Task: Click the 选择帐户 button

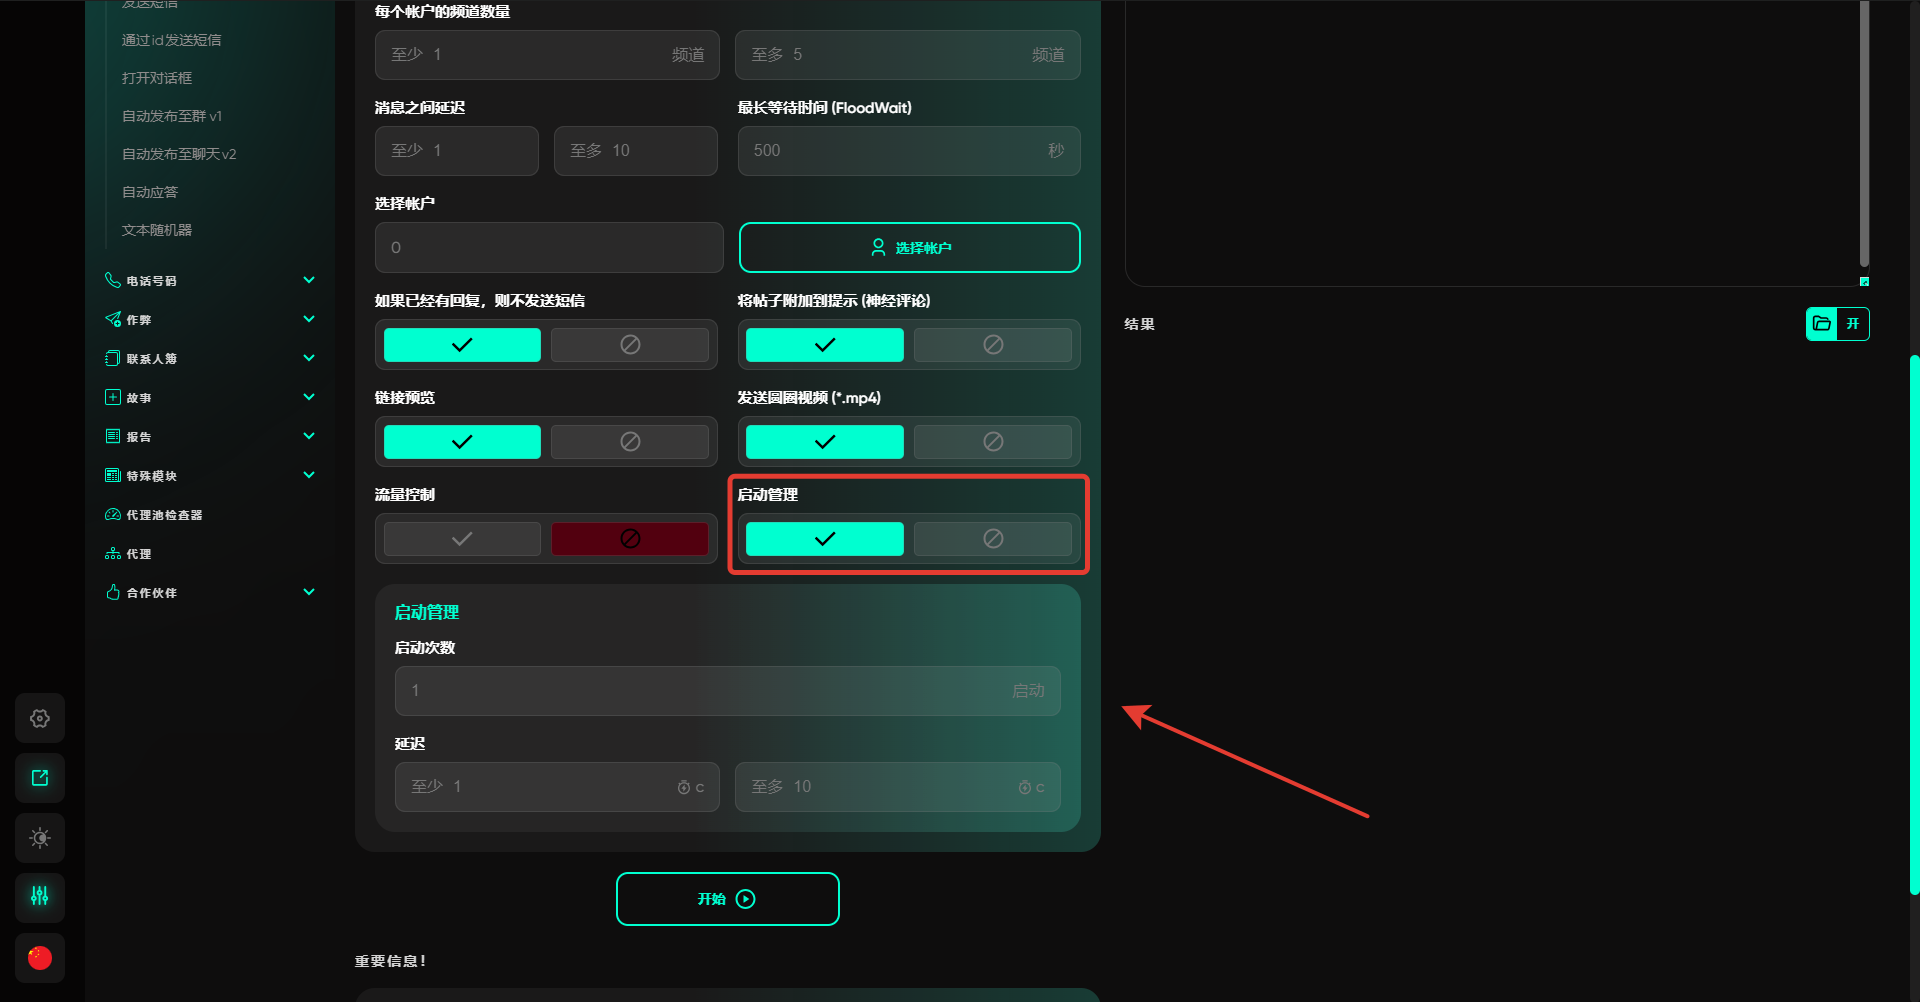Action: click(909, 247)
